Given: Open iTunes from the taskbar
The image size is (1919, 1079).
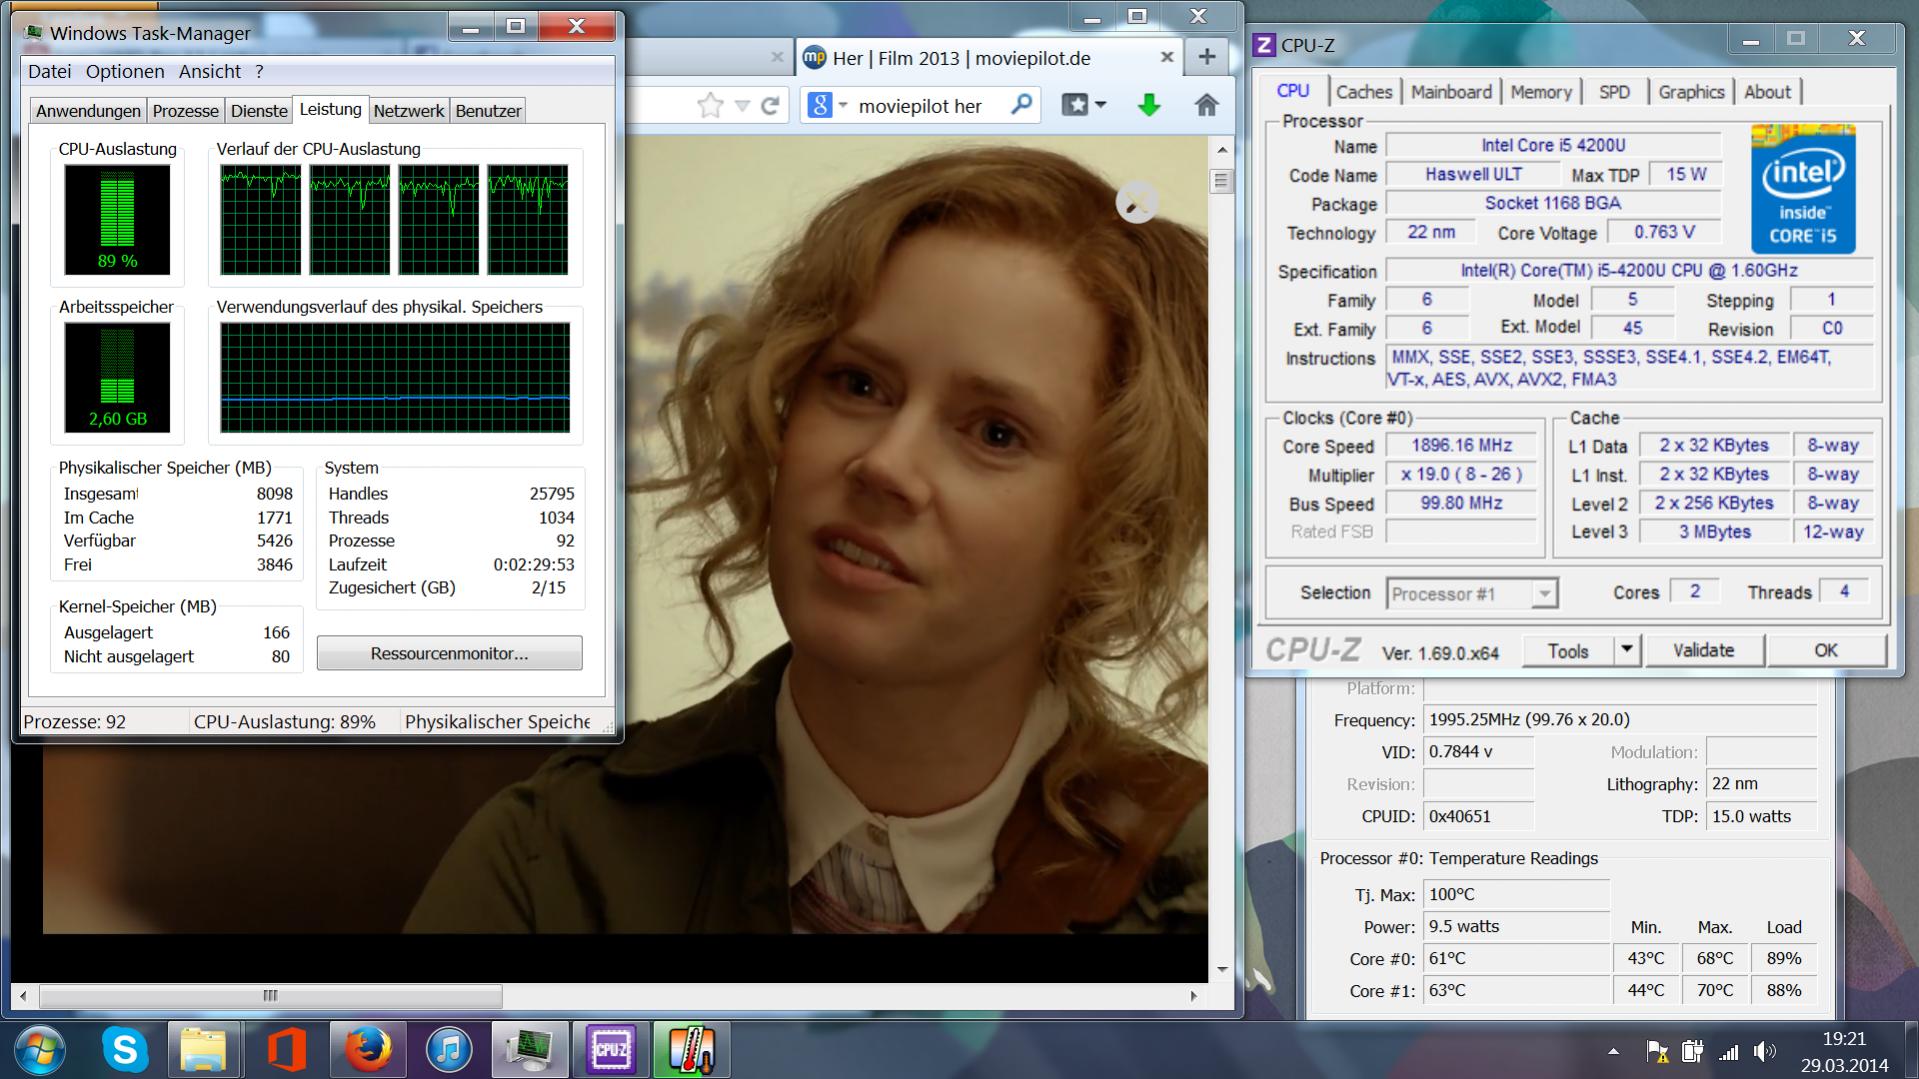Looking at the screenshot, I should click(x=449, y=1050).
